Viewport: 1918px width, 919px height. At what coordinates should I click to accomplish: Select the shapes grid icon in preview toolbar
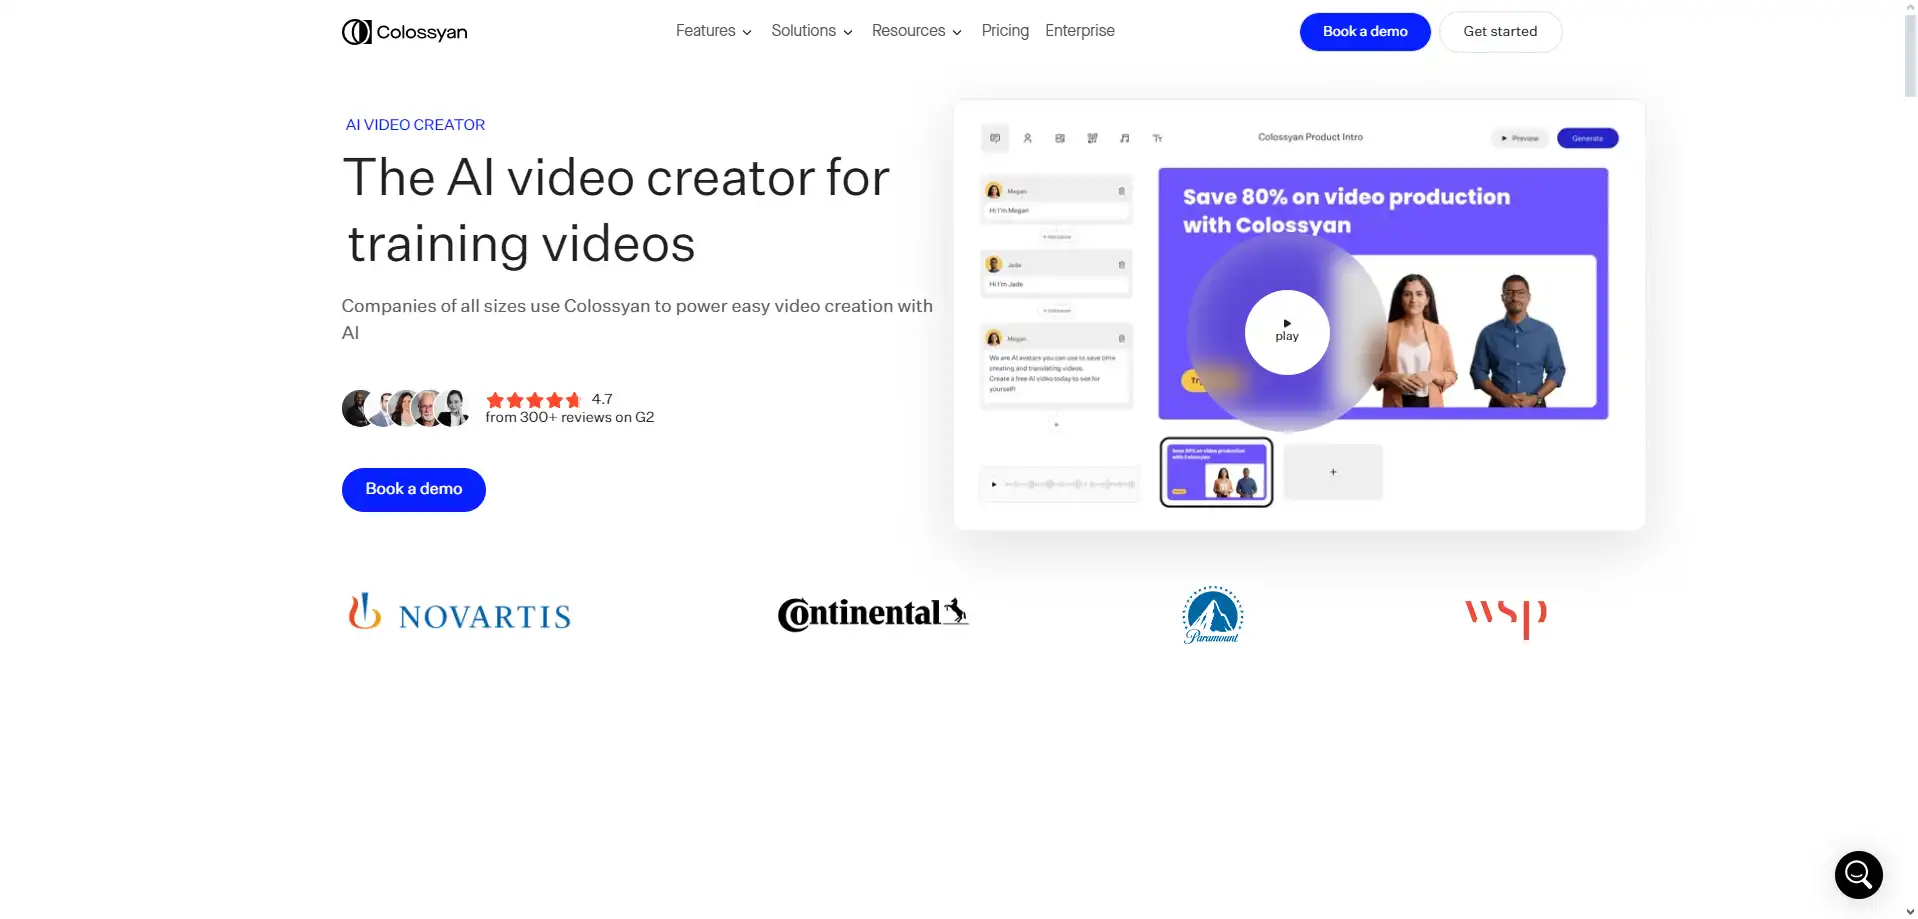pyautogui.click(x=1092, y=138)
